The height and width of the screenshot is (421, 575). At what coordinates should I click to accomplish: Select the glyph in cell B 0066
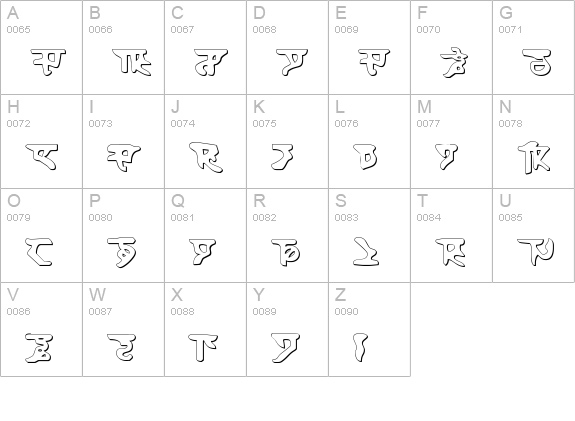coord(132,62)
